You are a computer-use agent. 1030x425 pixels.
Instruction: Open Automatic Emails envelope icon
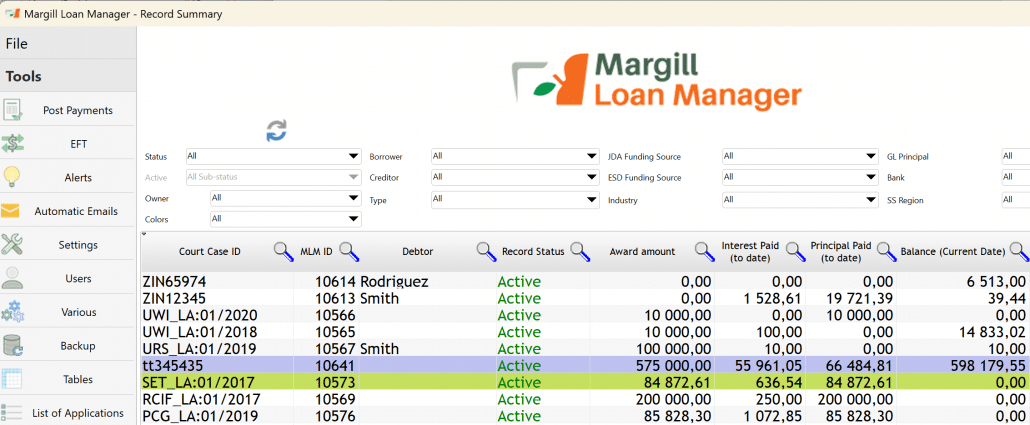[11, 211]
